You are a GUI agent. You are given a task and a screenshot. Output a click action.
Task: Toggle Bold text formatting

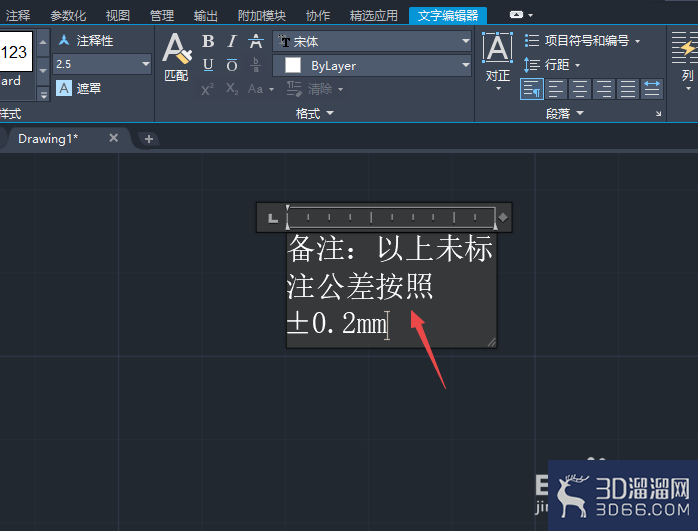pyautogui.click(x=208, y=41)
